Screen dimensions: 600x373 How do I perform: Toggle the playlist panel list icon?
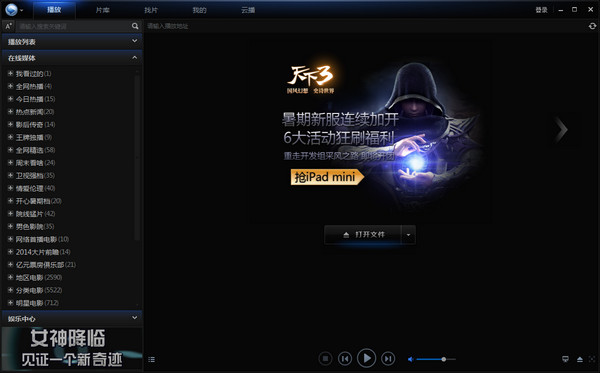[x=152, y=359]
